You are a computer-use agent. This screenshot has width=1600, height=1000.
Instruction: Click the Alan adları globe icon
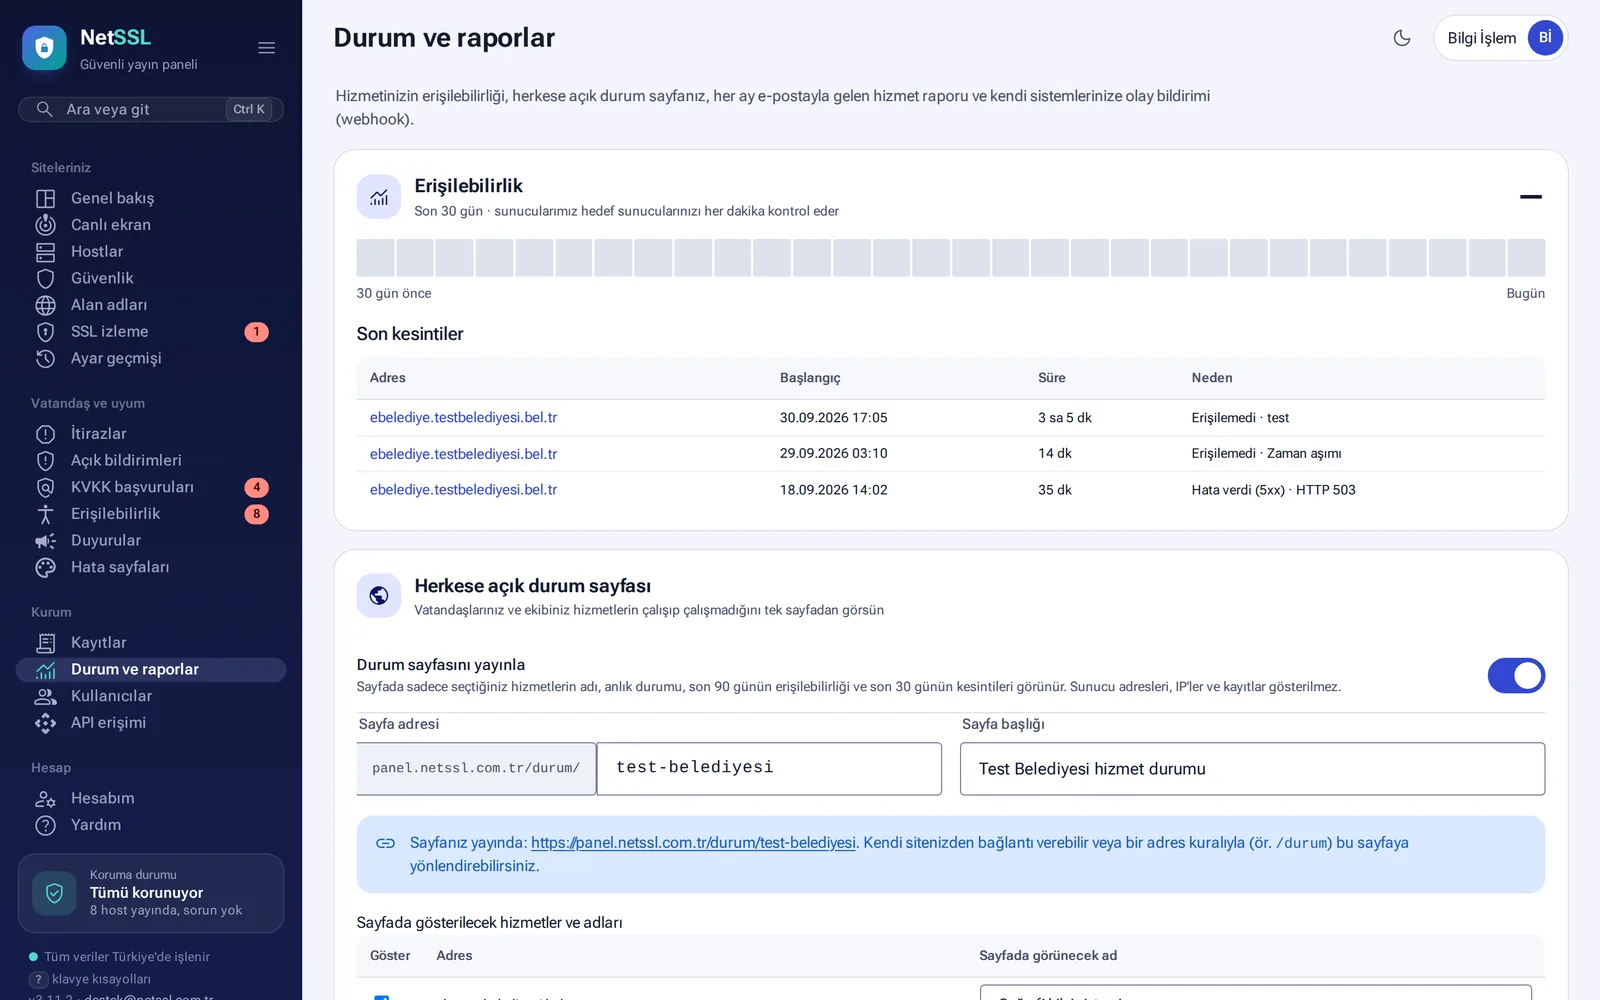[46, 305]
